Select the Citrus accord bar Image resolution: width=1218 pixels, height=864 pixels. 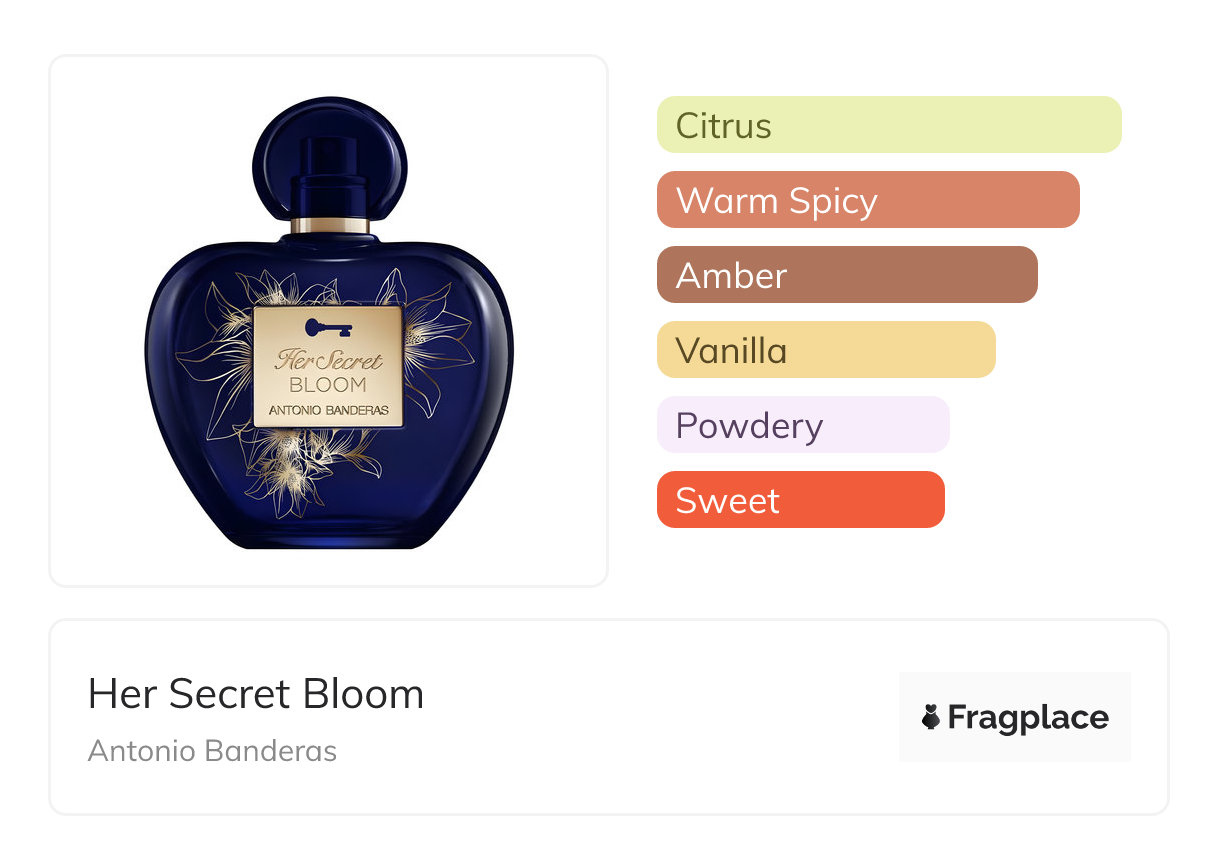[x=889, y=125]
